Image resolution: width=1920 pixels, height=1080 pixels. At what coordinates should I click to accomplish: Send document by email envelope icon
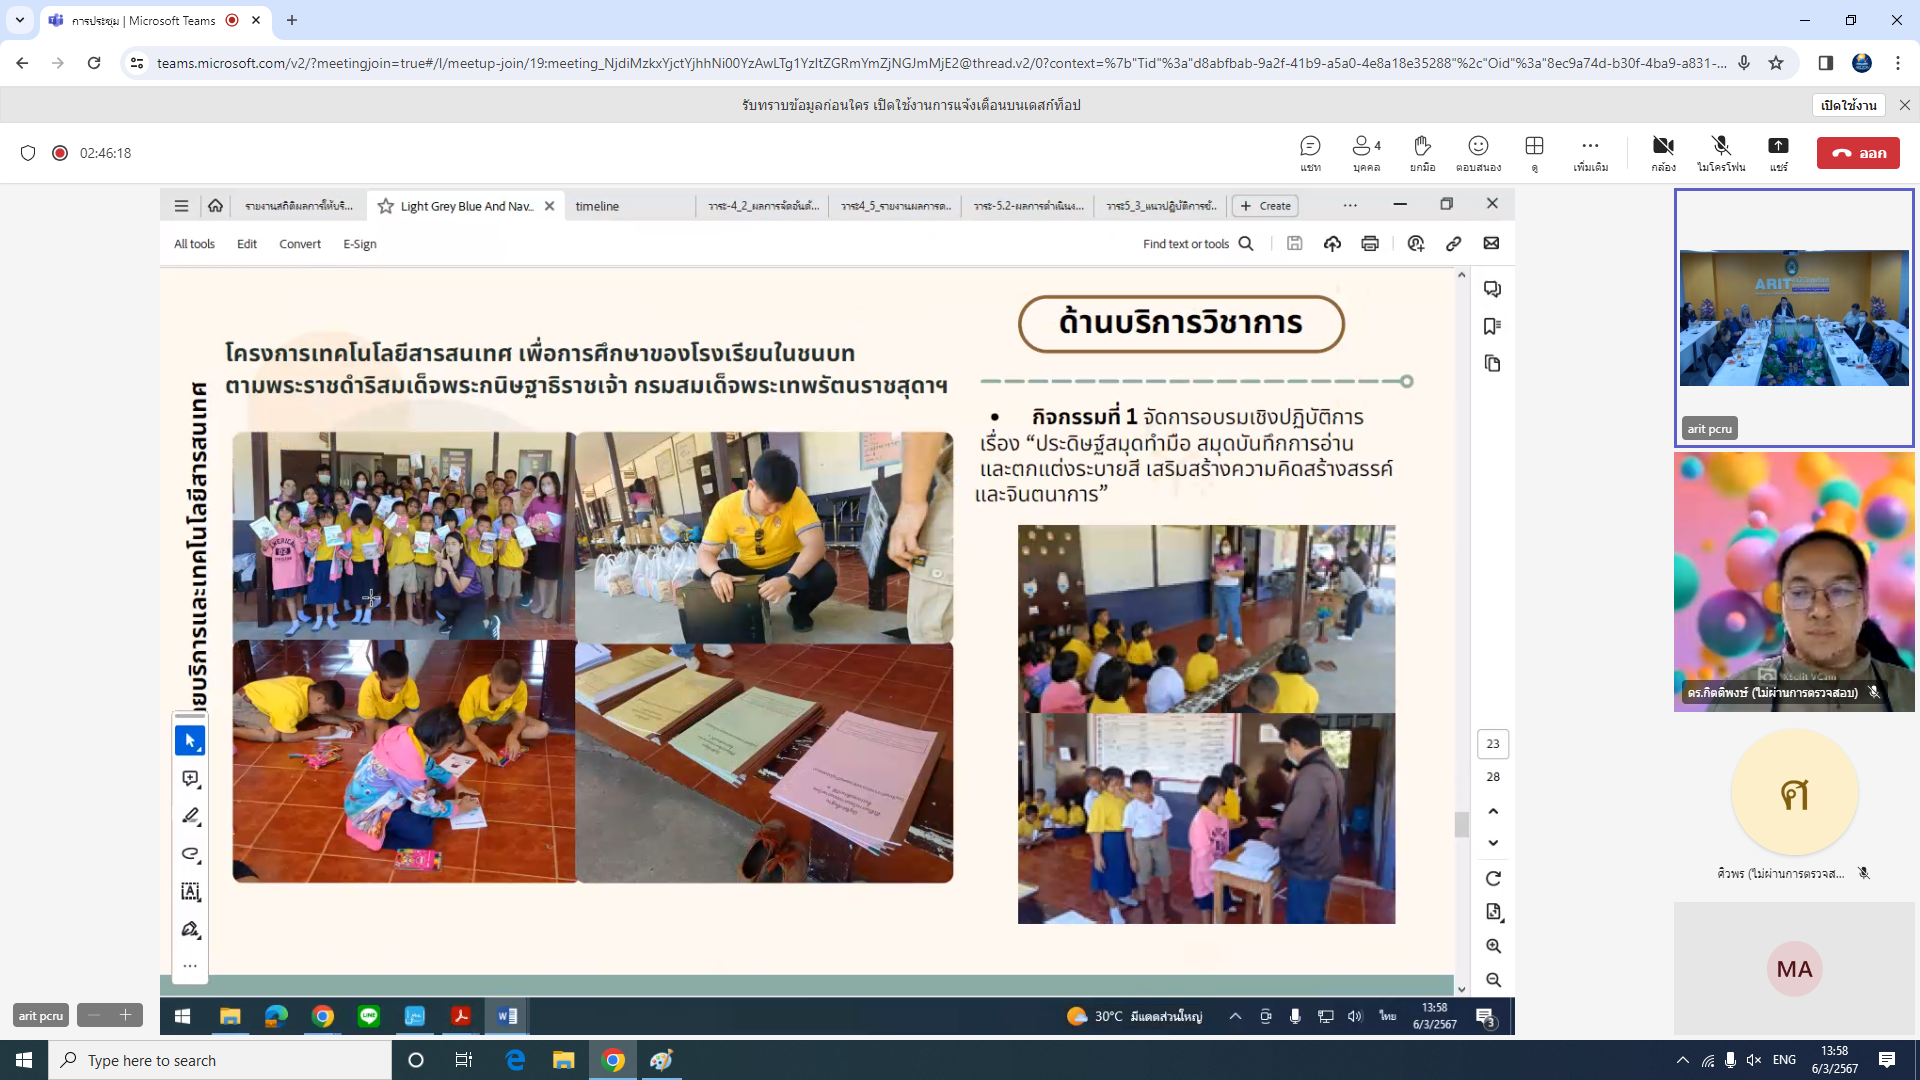pyautogui.click(x=1491, y=243)
